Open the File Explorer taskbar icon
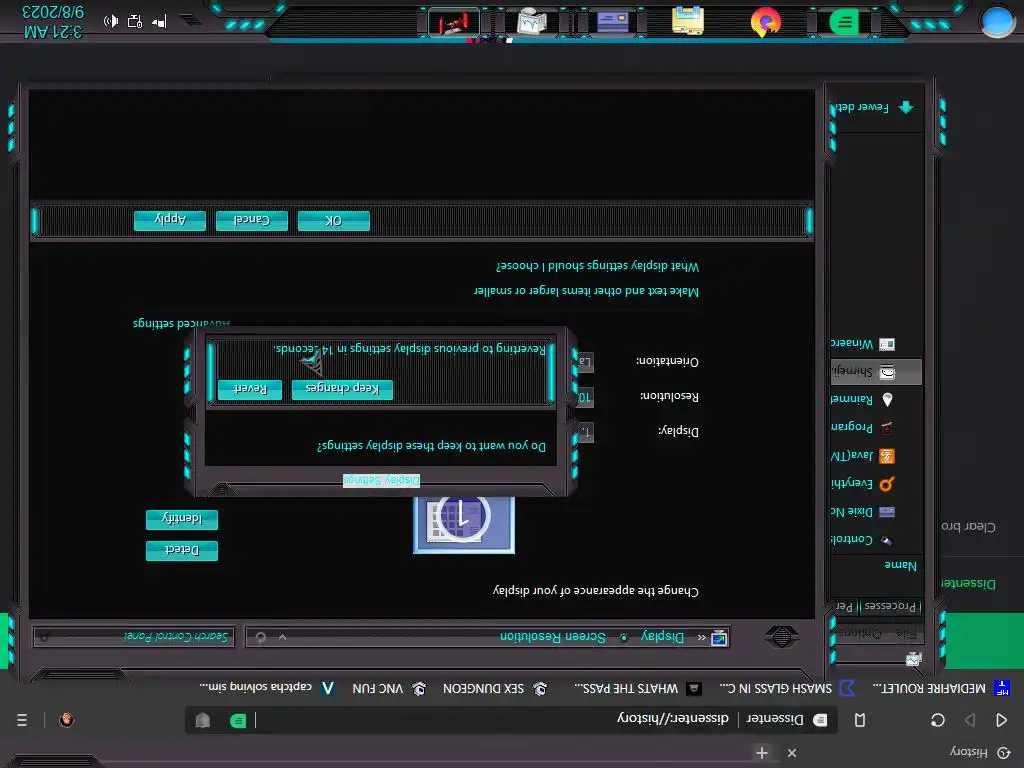This screenshot has height=768, width=1024. coord(688,21)
